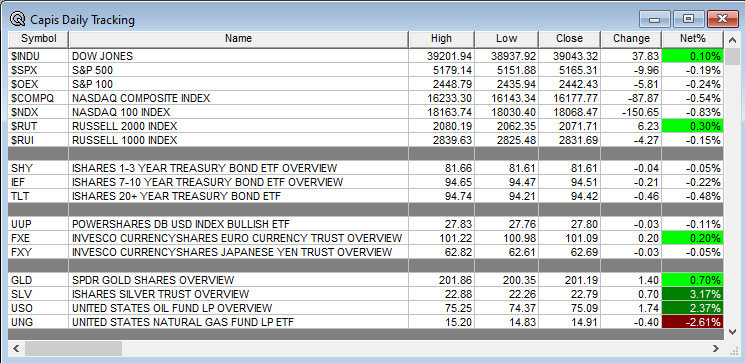The height and width of the screenshot is (363, 745).
Task: Click the DOW JONES name cell
Action: pos(239,56)
